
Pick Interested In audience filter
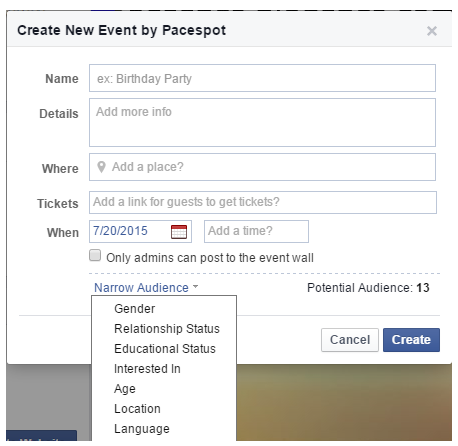pyautogui.click(x=147, y=369)
